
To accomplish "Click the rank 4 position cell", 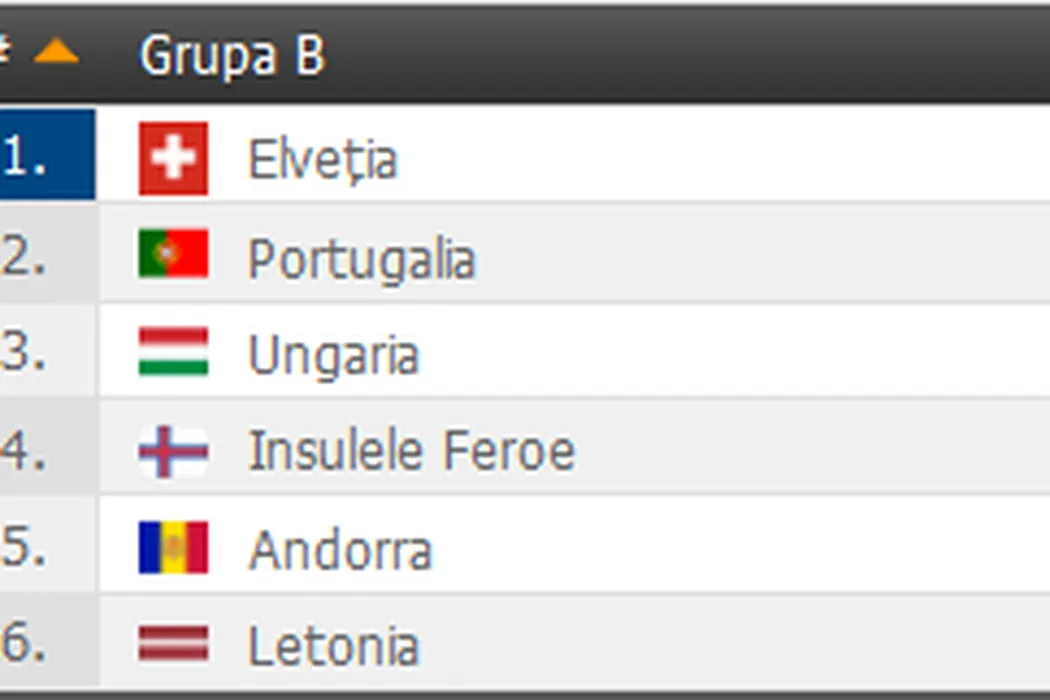I will pos(45,450).
